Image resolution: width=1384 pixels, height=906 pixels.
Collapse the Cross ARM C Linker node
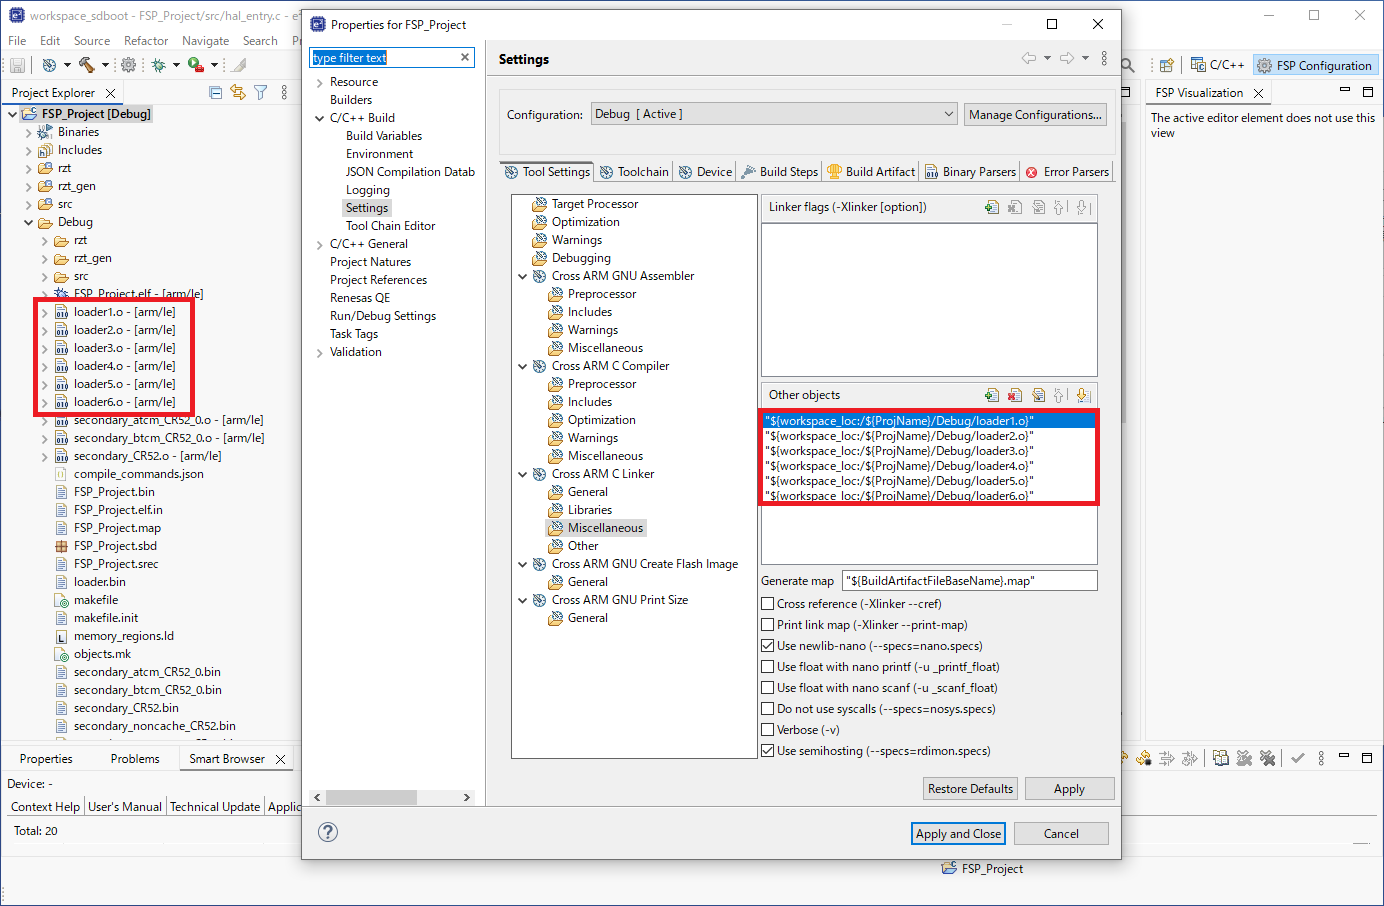522,473
